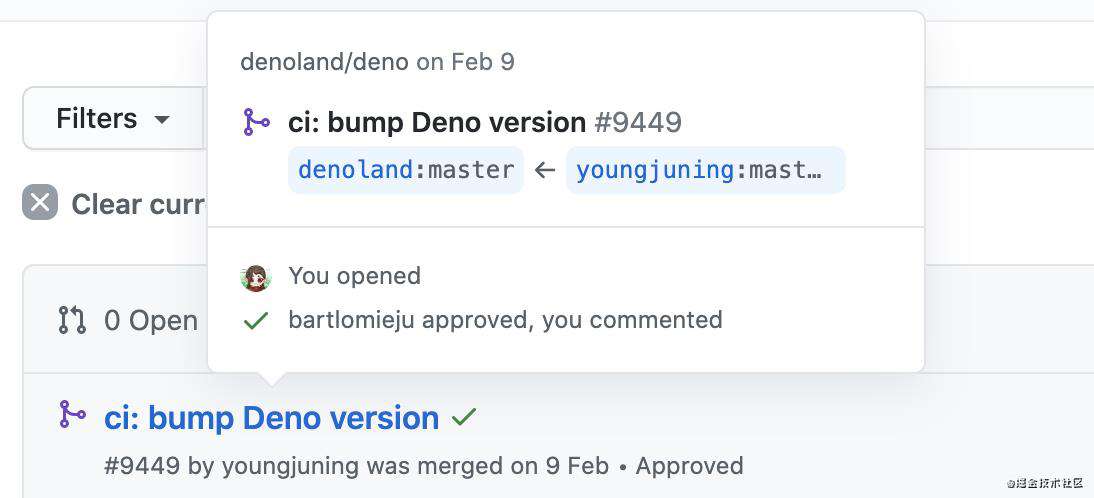This screenshot has width=1094, height=498.
Task: Open the denoland/deno repository link in hovercard
Action: coord(324,62)
